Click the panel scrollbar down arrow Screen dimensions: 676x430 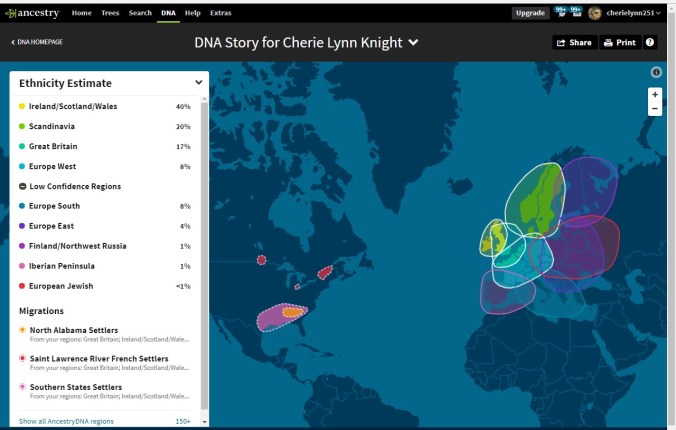point(204,422)
